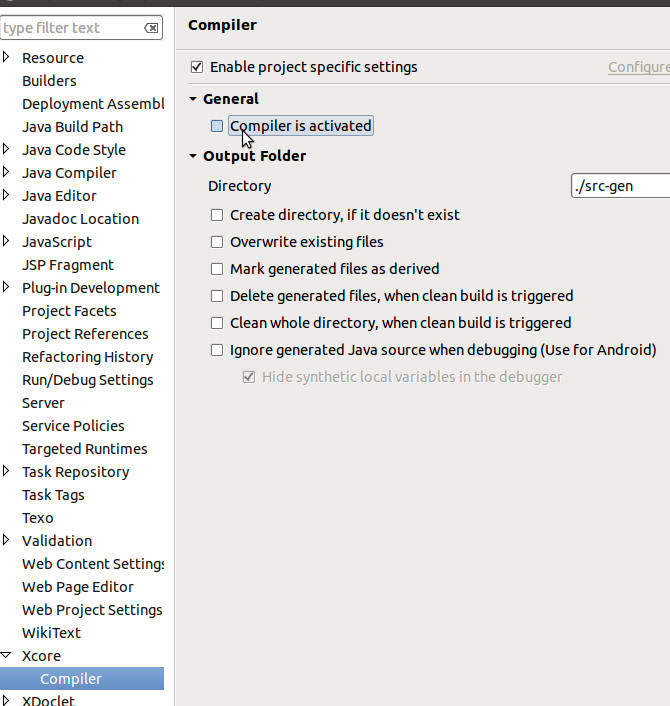Viewport: 670px width, 706px height.
Task: Select Web Page Editor page
Action: (78, 587)
